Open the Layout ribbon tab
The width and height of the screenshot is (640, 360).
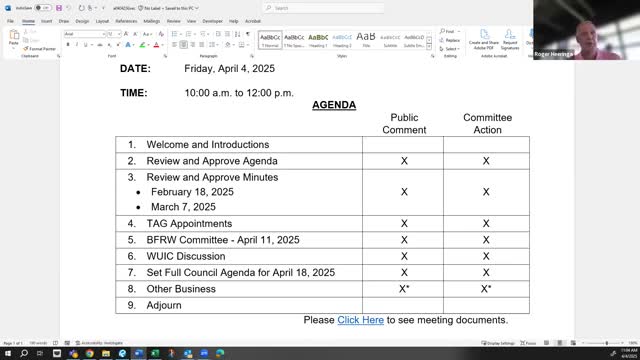click(x=102, y=21)
